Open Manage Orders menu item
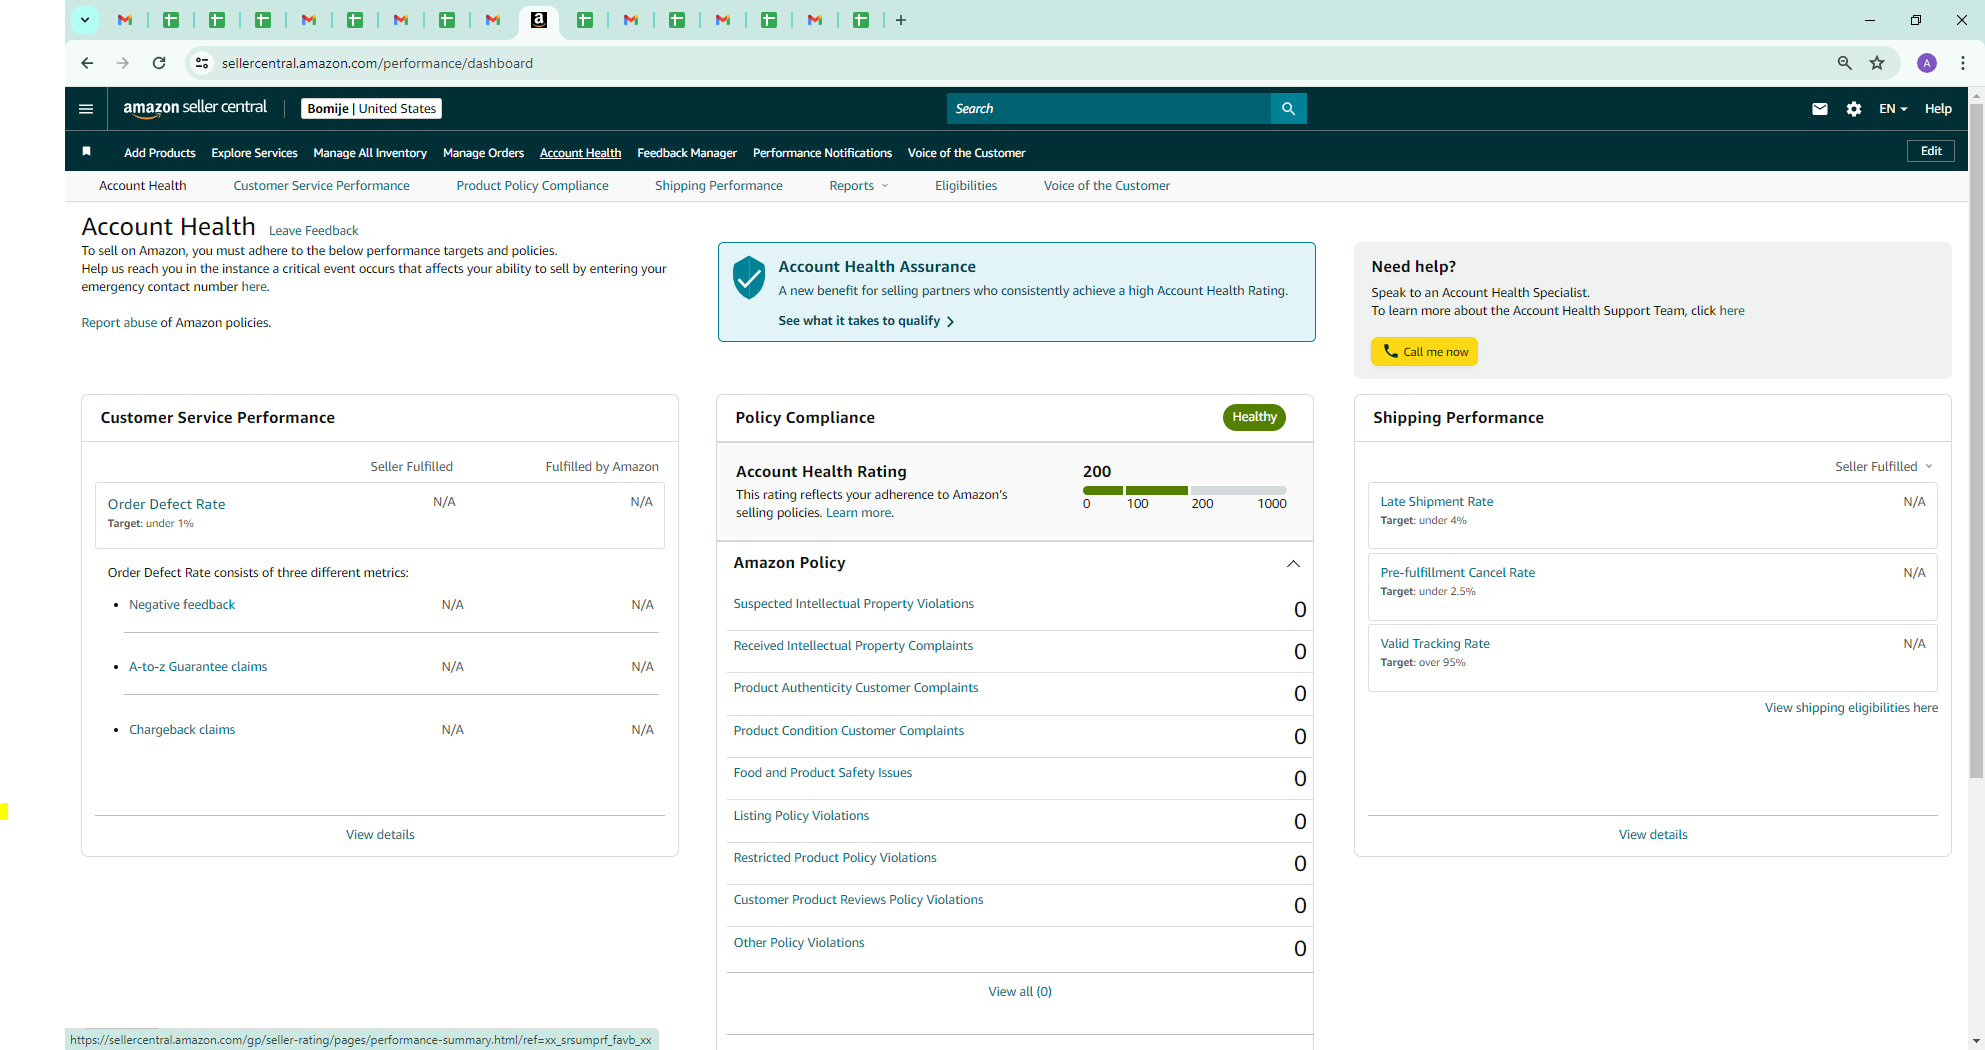 [x=483, y=153]
